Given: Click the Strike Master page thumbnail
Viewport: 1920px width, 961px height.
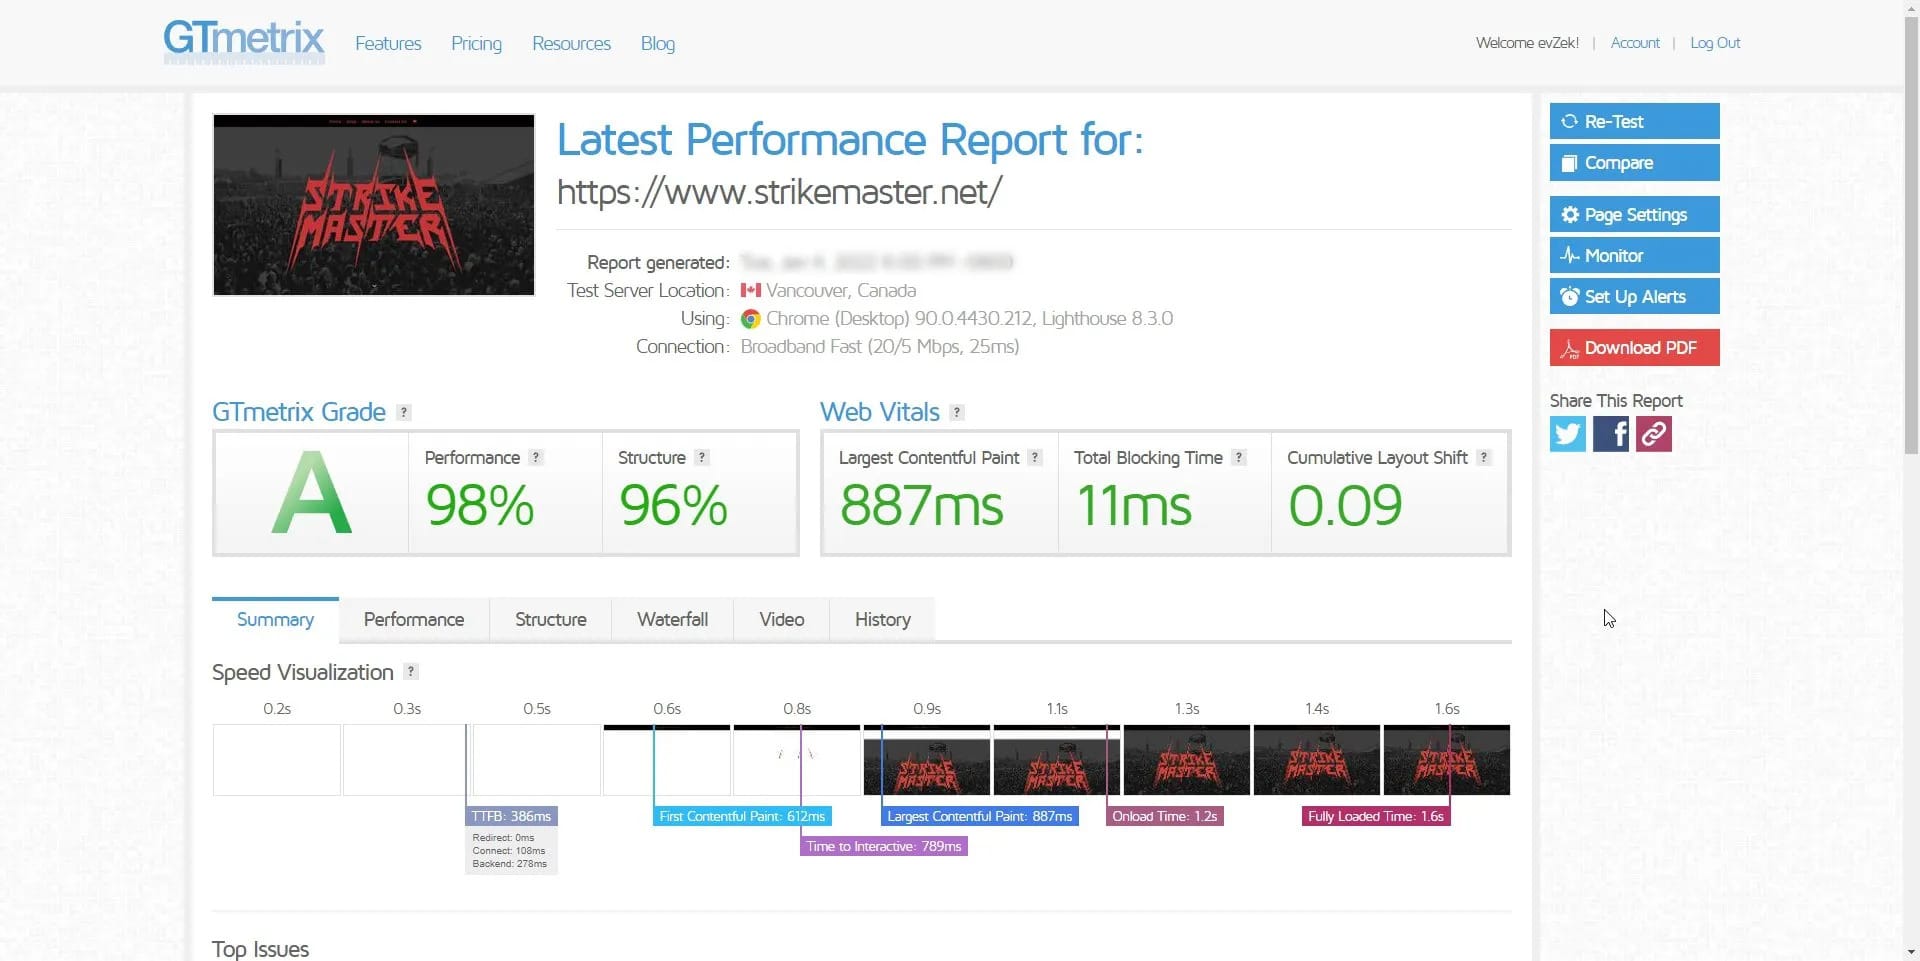Looking at the screenshot, I should point(373,204).
